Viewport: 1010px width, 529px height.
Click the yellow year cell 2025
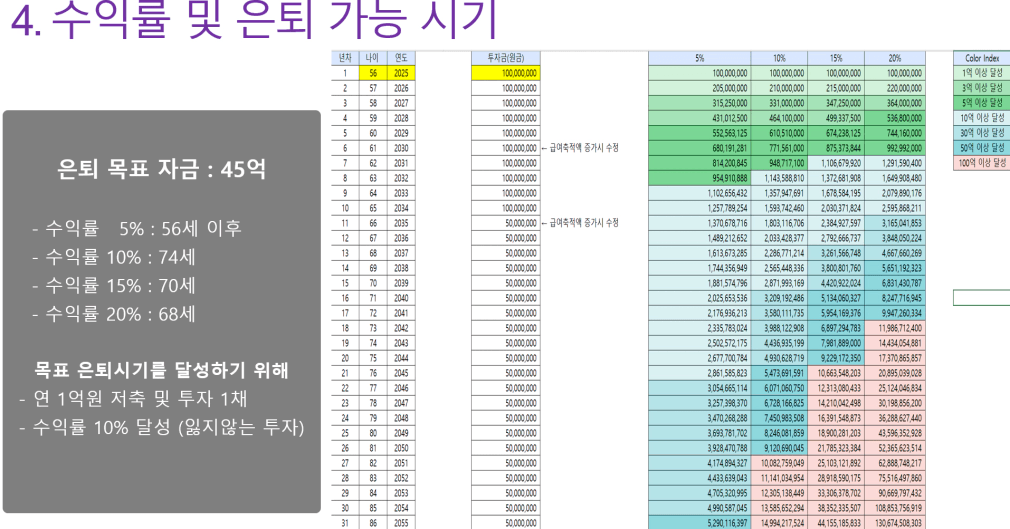[401, 73]
